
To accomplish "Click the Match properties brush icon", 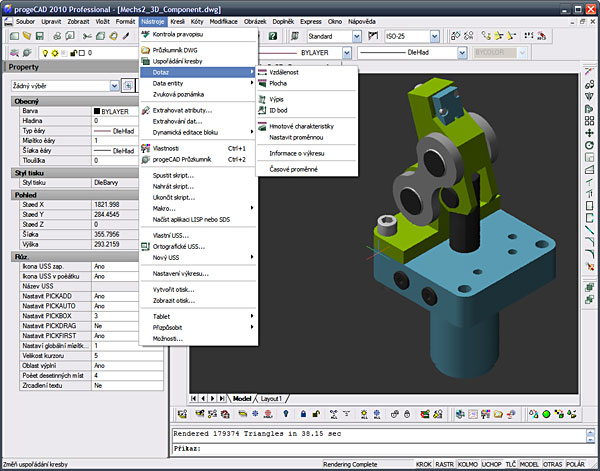I will tap(126, 36).
